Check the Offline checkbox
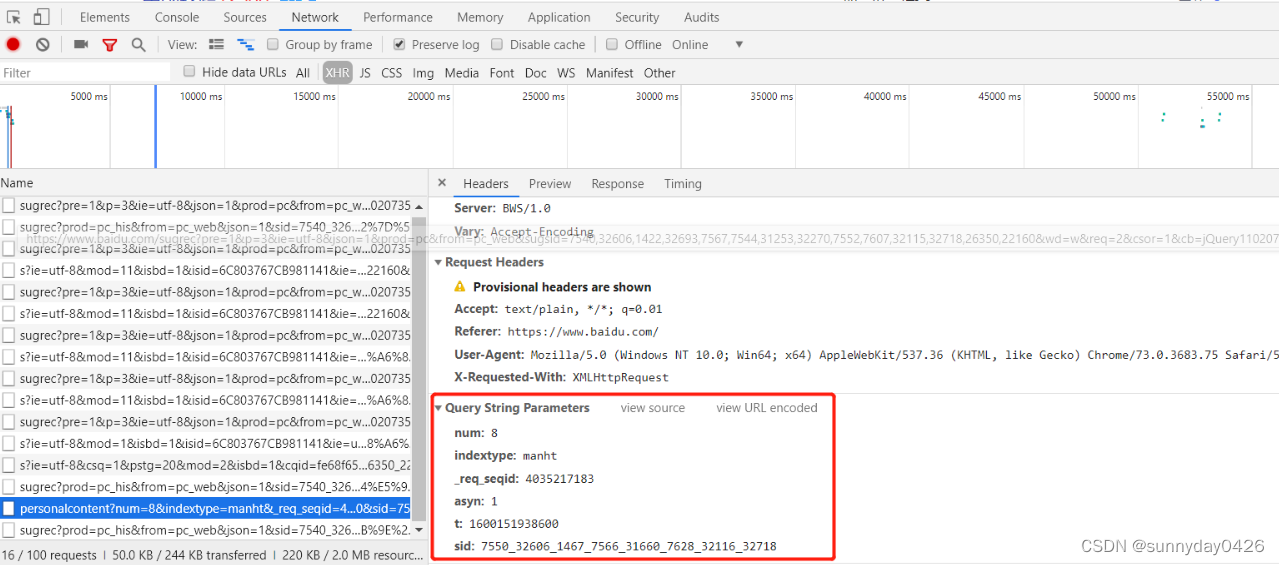This screenshot has height=565, width=1279. (612, 44)
